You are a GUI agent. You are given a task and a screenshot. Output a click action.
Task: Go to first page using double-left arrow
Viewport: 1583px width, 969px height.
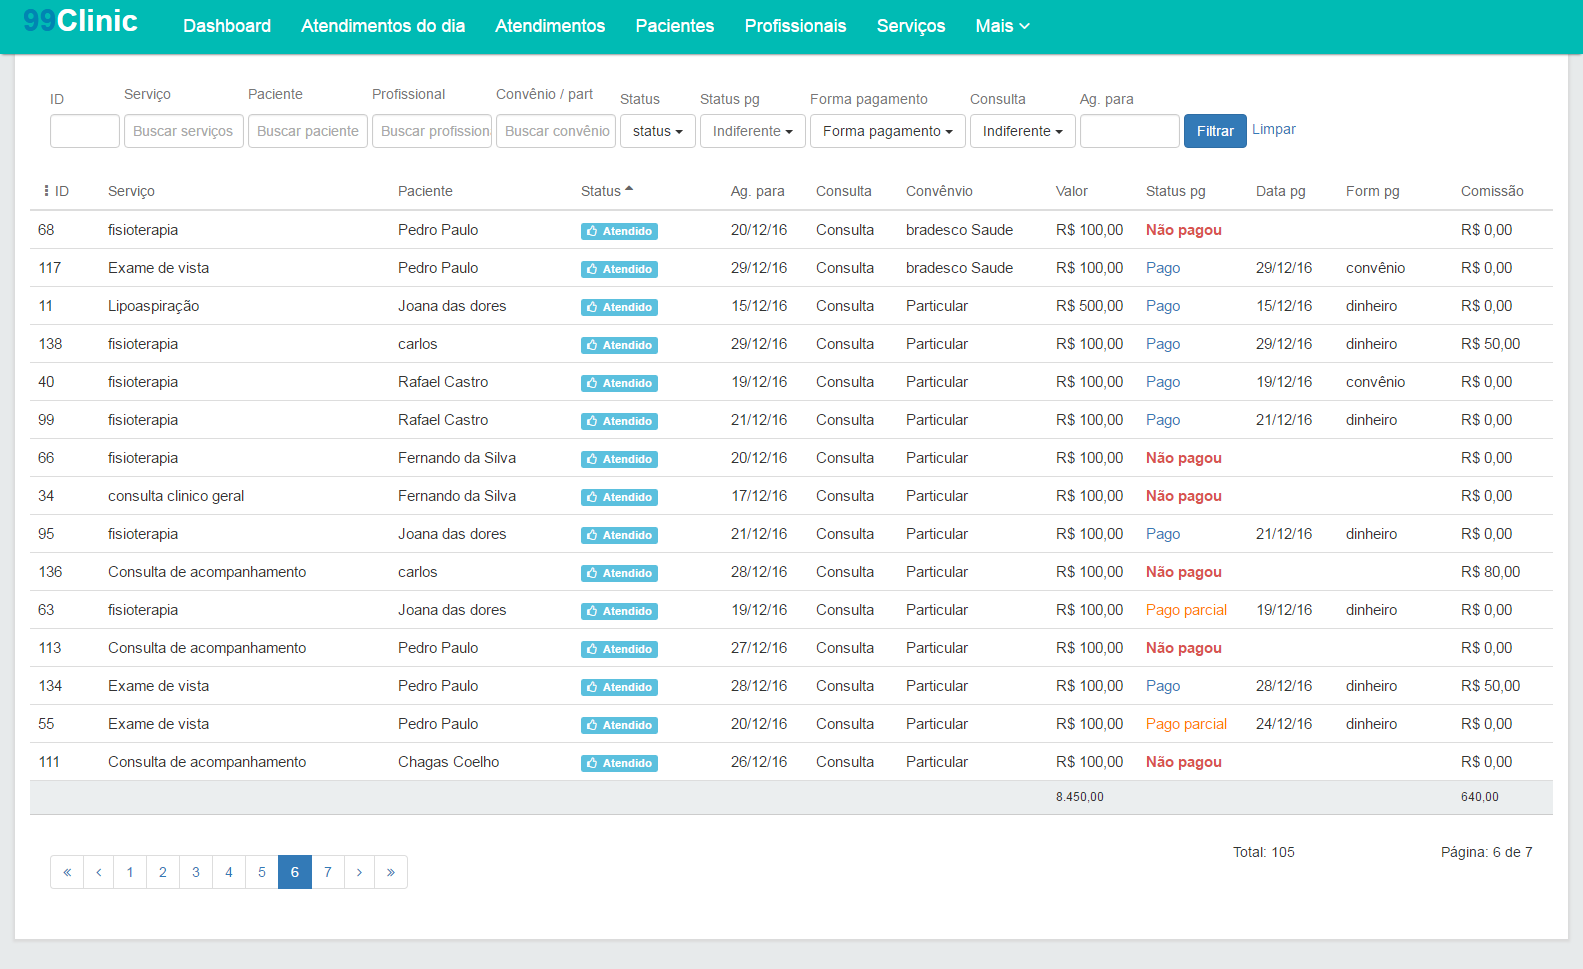coord(67,872)
